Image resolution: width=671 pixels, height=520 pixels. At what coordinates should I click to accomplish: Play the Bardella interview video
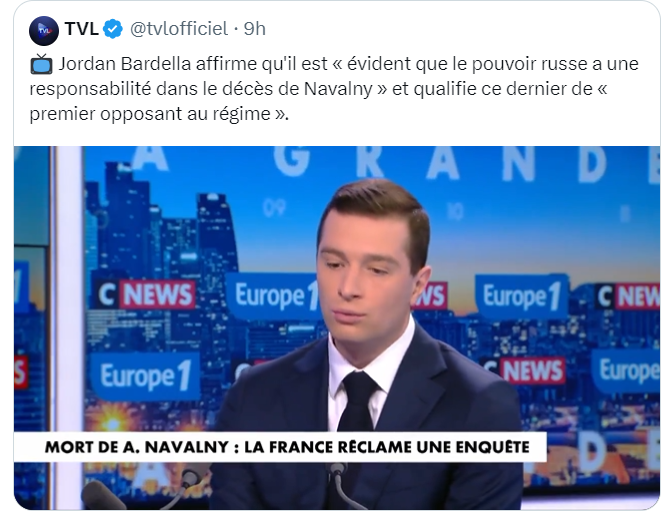click(x=337, y=328)
